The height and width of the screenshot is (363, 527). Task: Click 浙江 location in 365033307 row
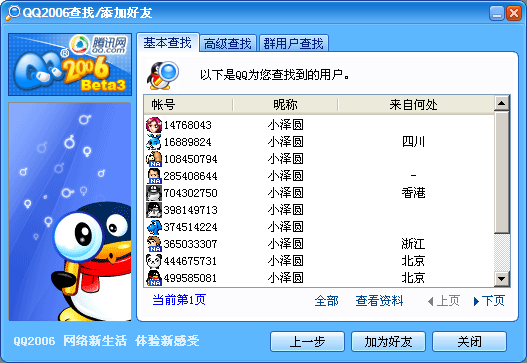(413, 244)
